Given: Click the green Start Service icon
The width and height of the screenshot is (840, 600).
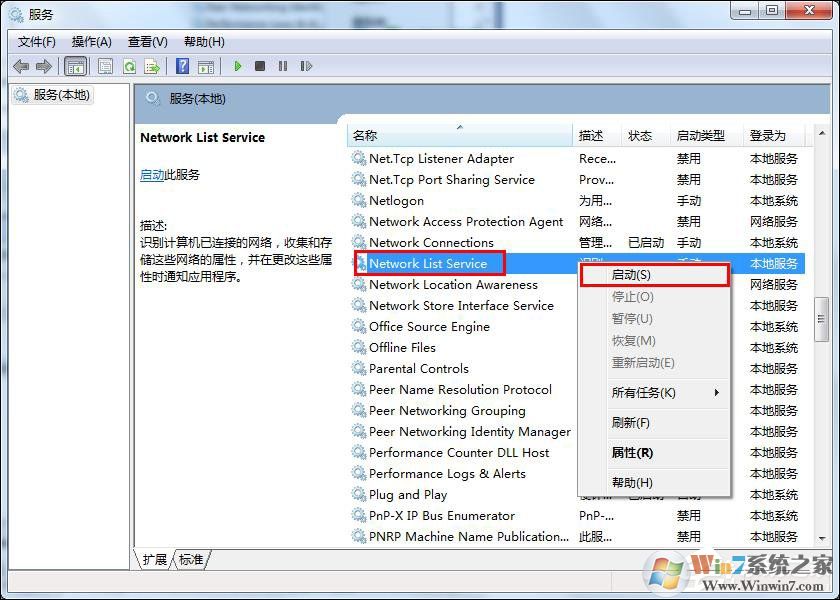Looking at the screenshot, I should click(x=237, y=66).
